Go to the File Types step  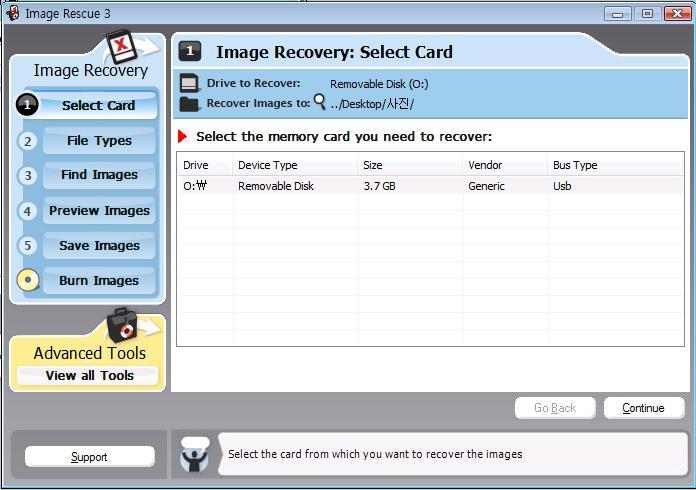[x=99, y=141]
